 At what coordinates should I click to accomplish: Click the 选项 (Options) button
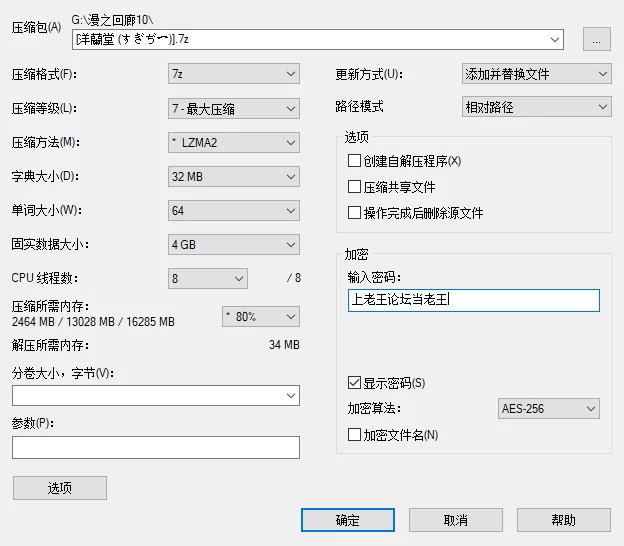[60, 488]
